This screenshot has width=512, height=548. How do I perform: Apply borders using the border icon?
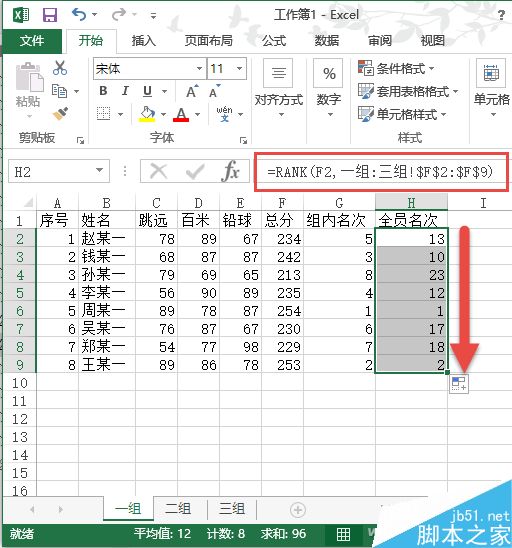pos(103,114)
